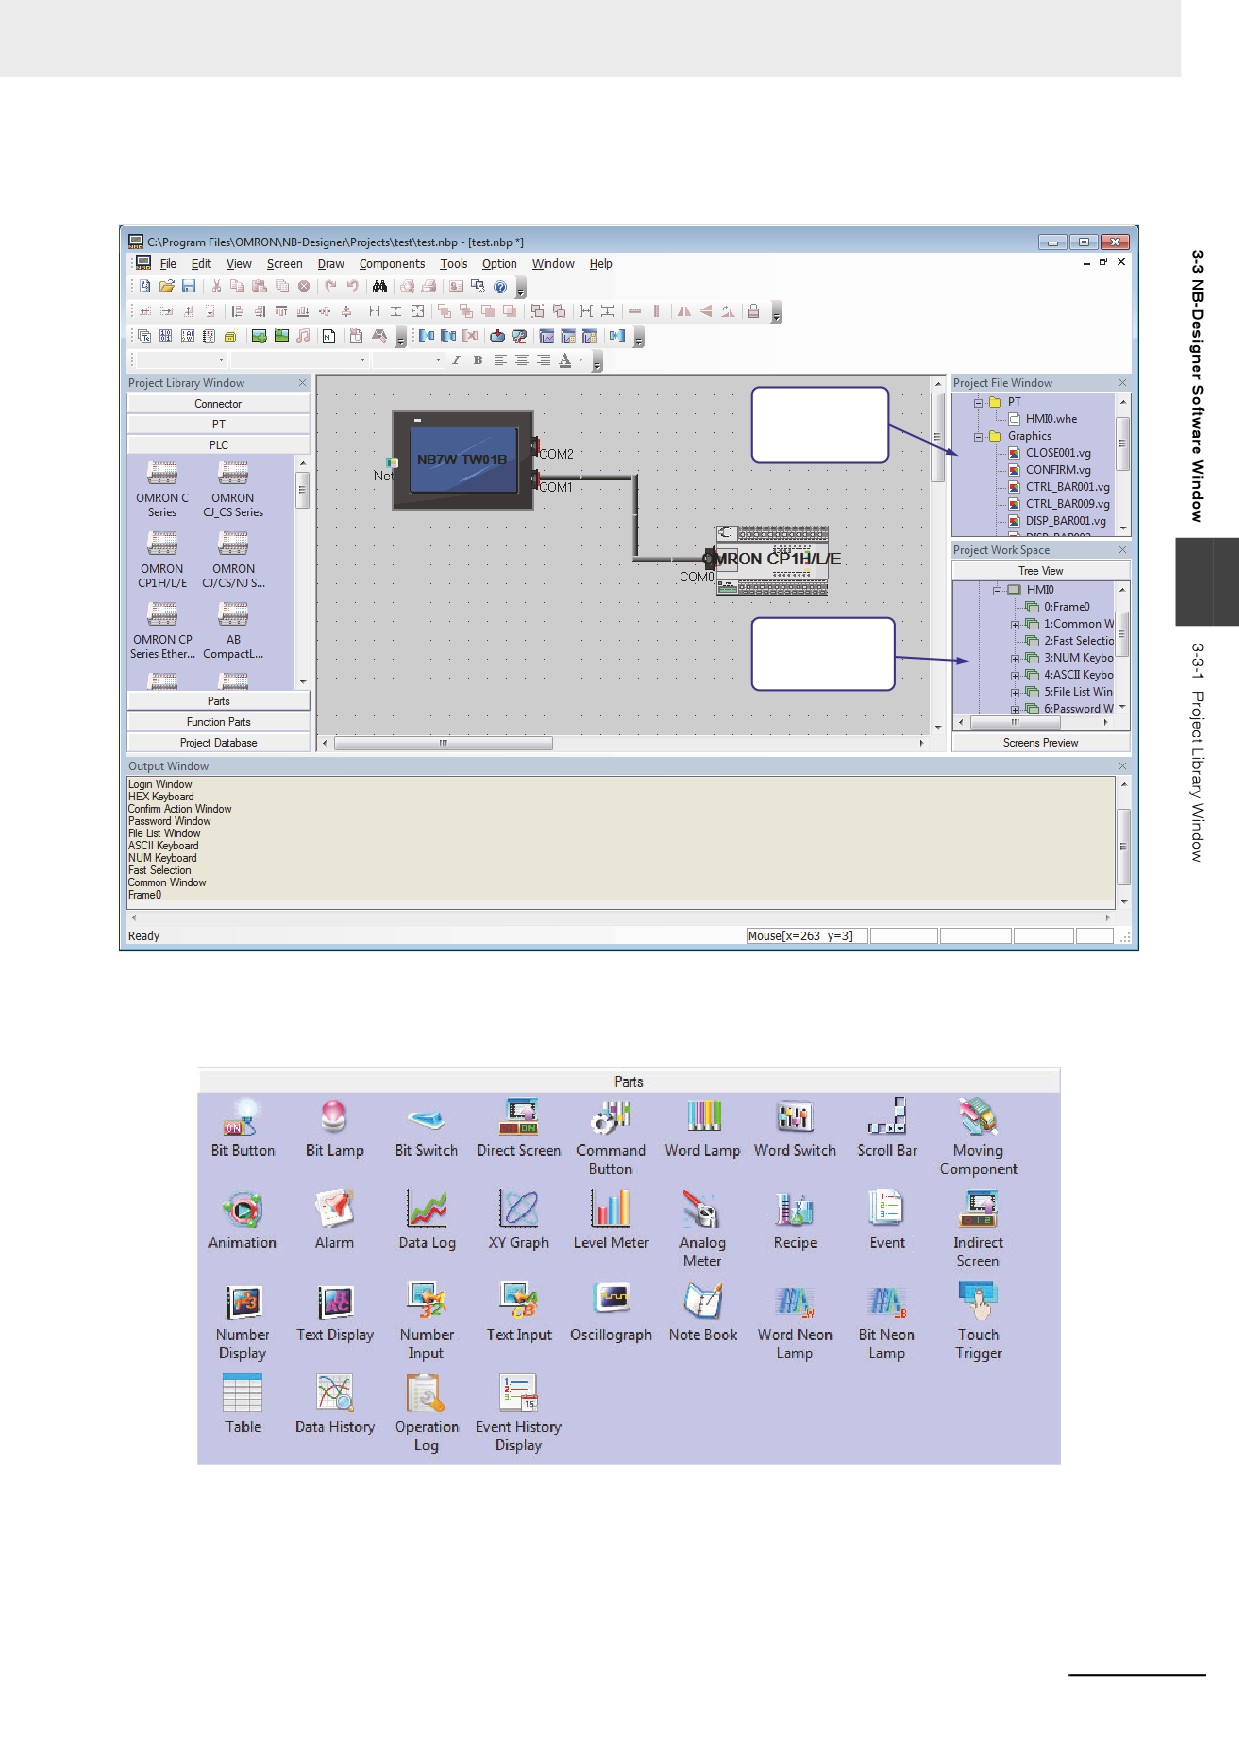
Task: Open the font color dropdown arrow
Action: [580, 360]
